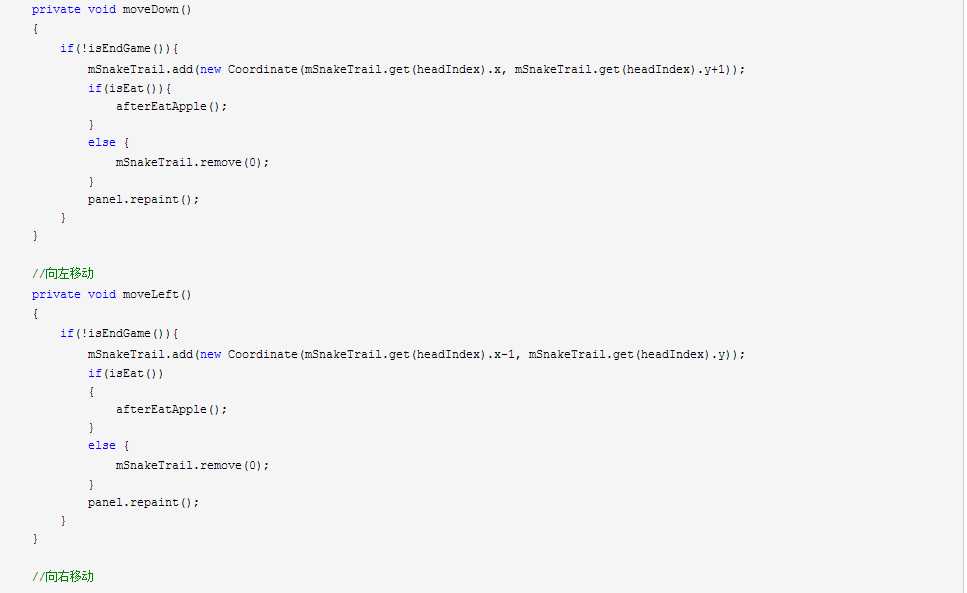The width and height of the screenshot is (967, 593).
Task: Click if(isEat()){ in moveDown
Action: [130, 88]
